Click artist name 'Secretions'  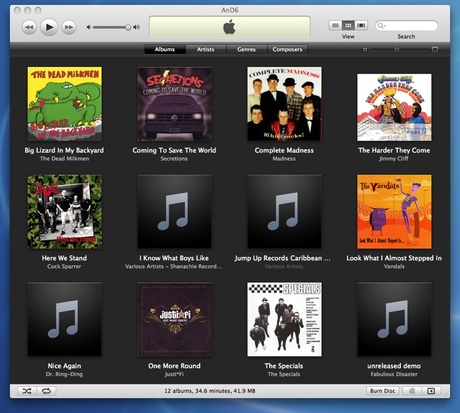174,159
